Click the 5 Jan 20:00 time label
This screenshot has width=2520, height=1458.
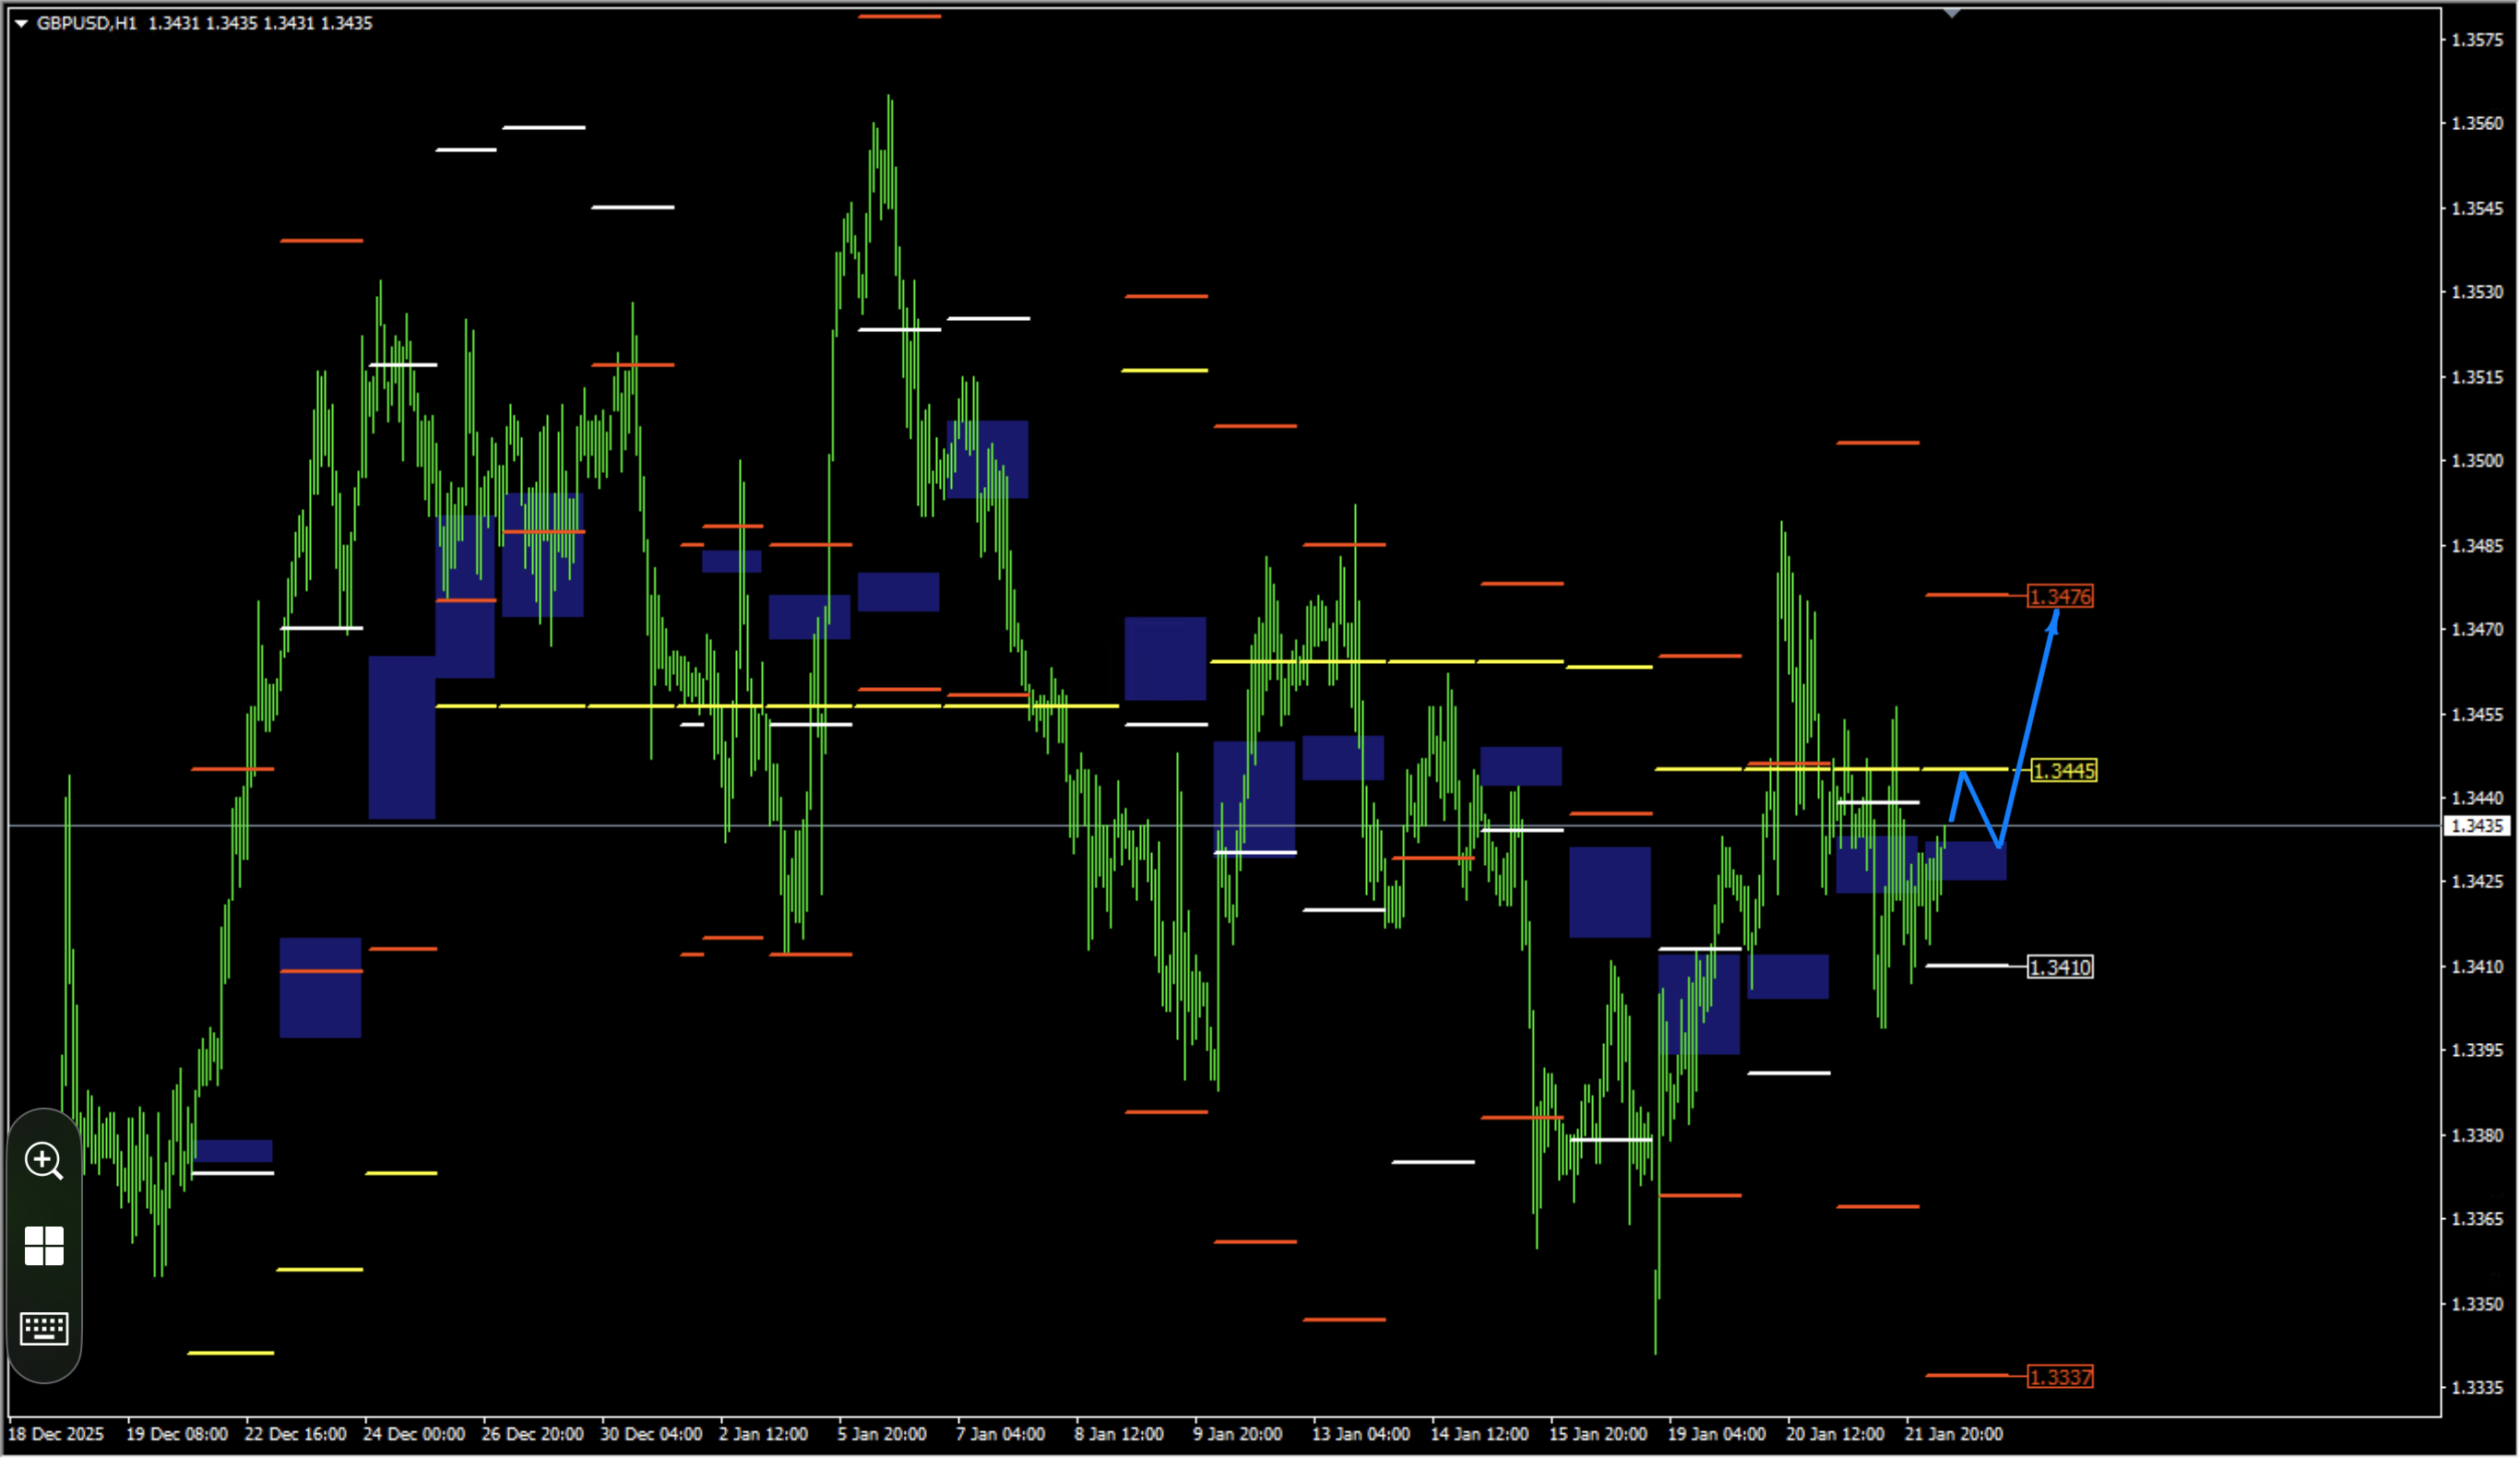[x=882, y=1434]
